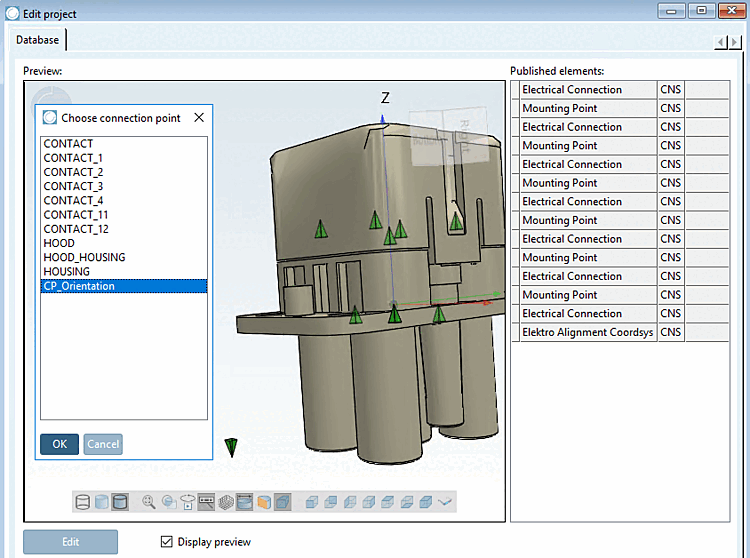Select CONTACT_11 in the connection point list
The image size is (750, 558).
pyautogui.click(x=76, y=215)
